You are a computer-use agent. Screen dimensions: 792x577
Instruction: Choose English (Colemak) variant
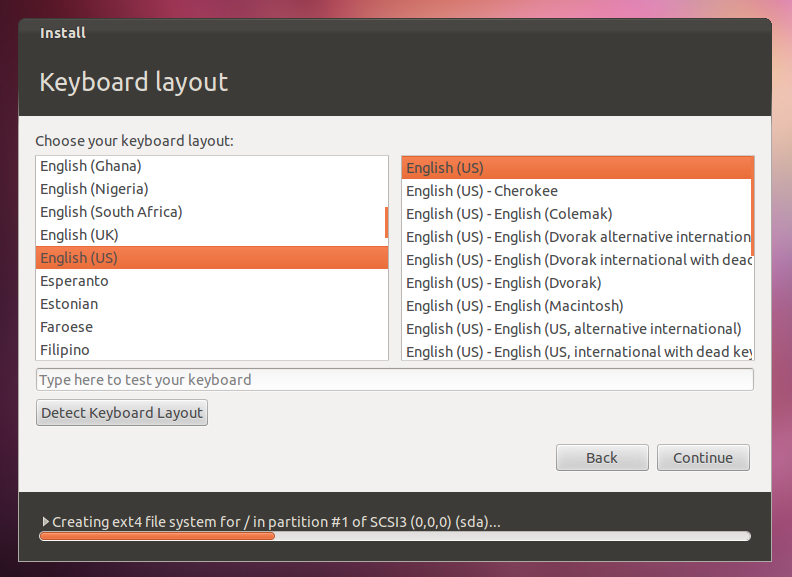576,214
